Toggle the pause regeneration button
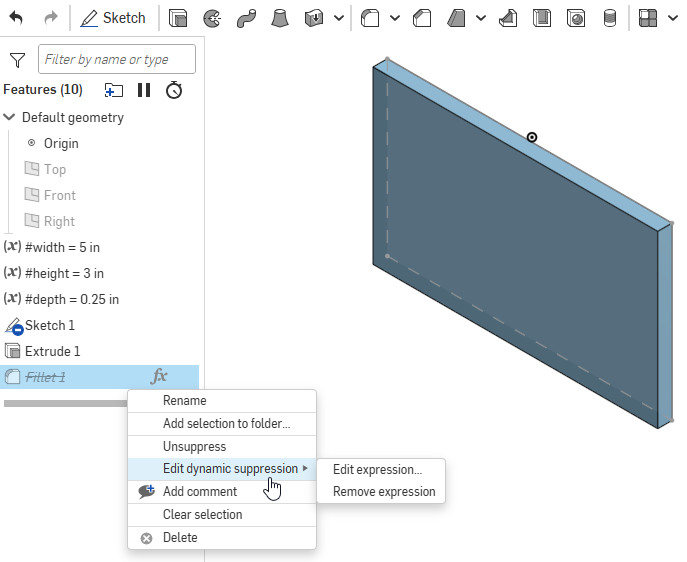Screen dimensions: 687x562 144,90
